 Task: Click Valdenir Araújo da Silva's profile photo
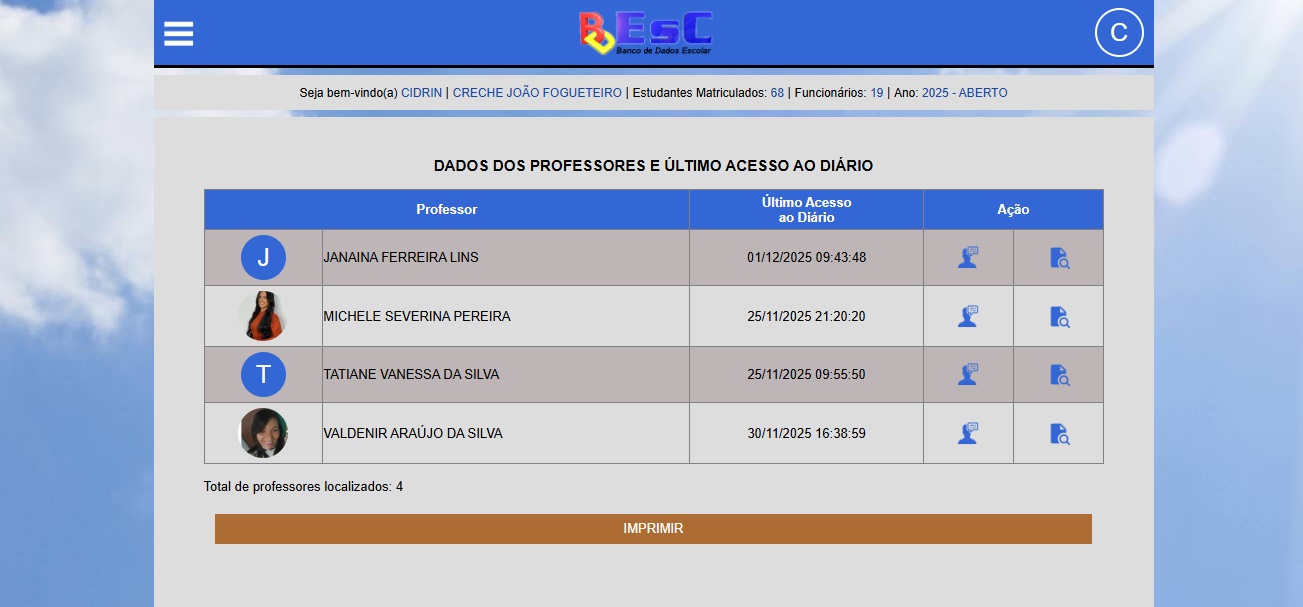point(263,433)
